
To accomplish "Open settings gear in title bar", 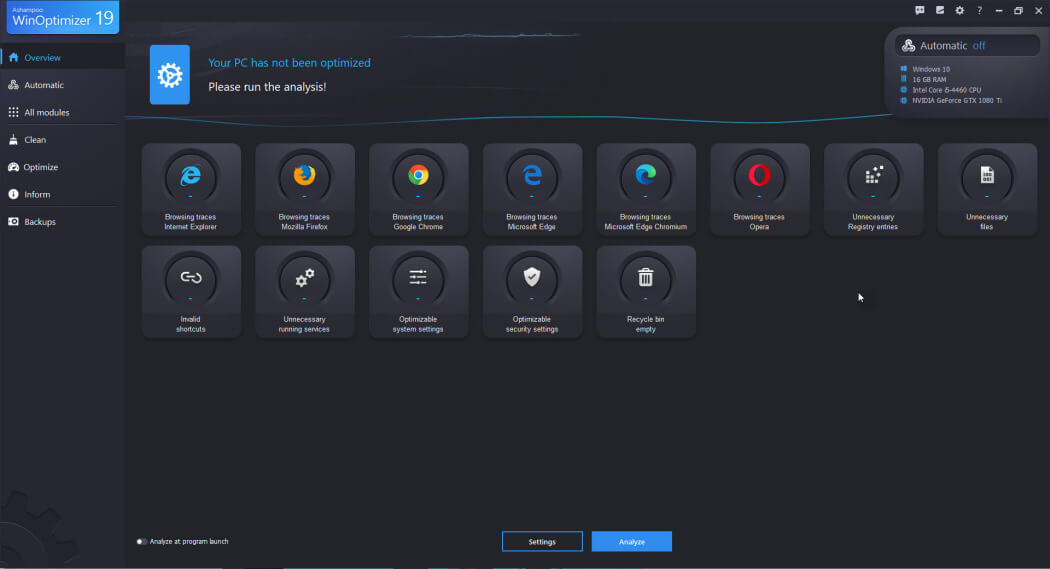I will pyautogui.click(x=960, y=11).
